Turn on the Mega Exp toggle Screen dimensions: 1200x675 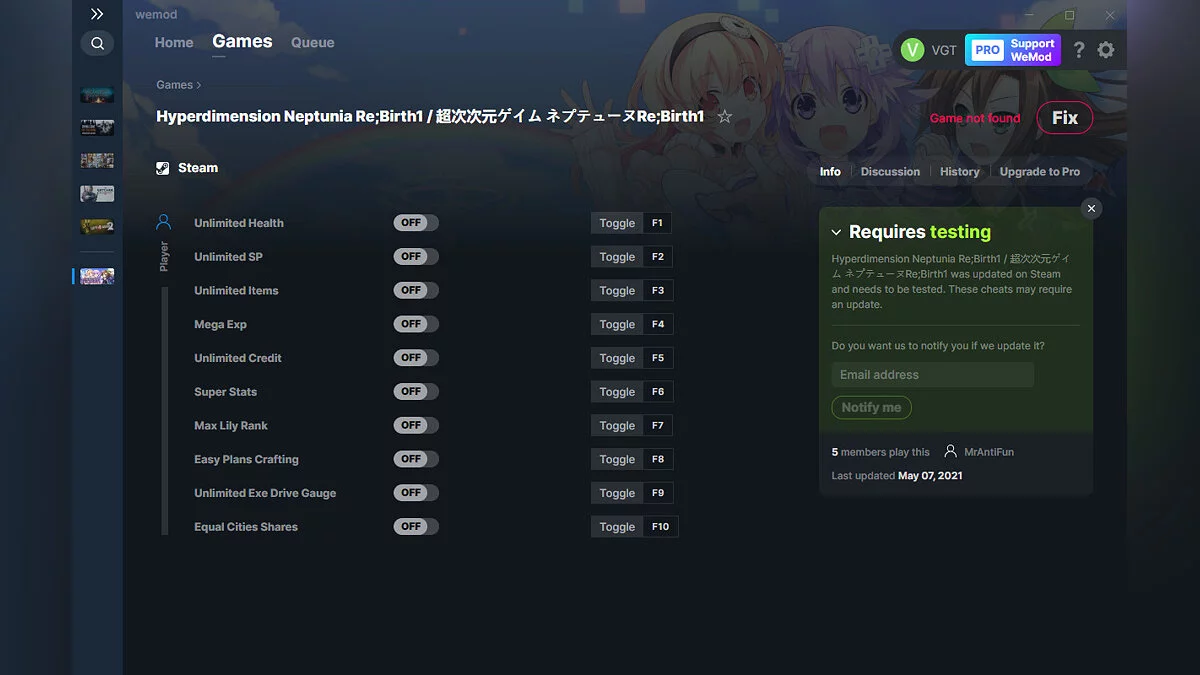tap(415, 323)
